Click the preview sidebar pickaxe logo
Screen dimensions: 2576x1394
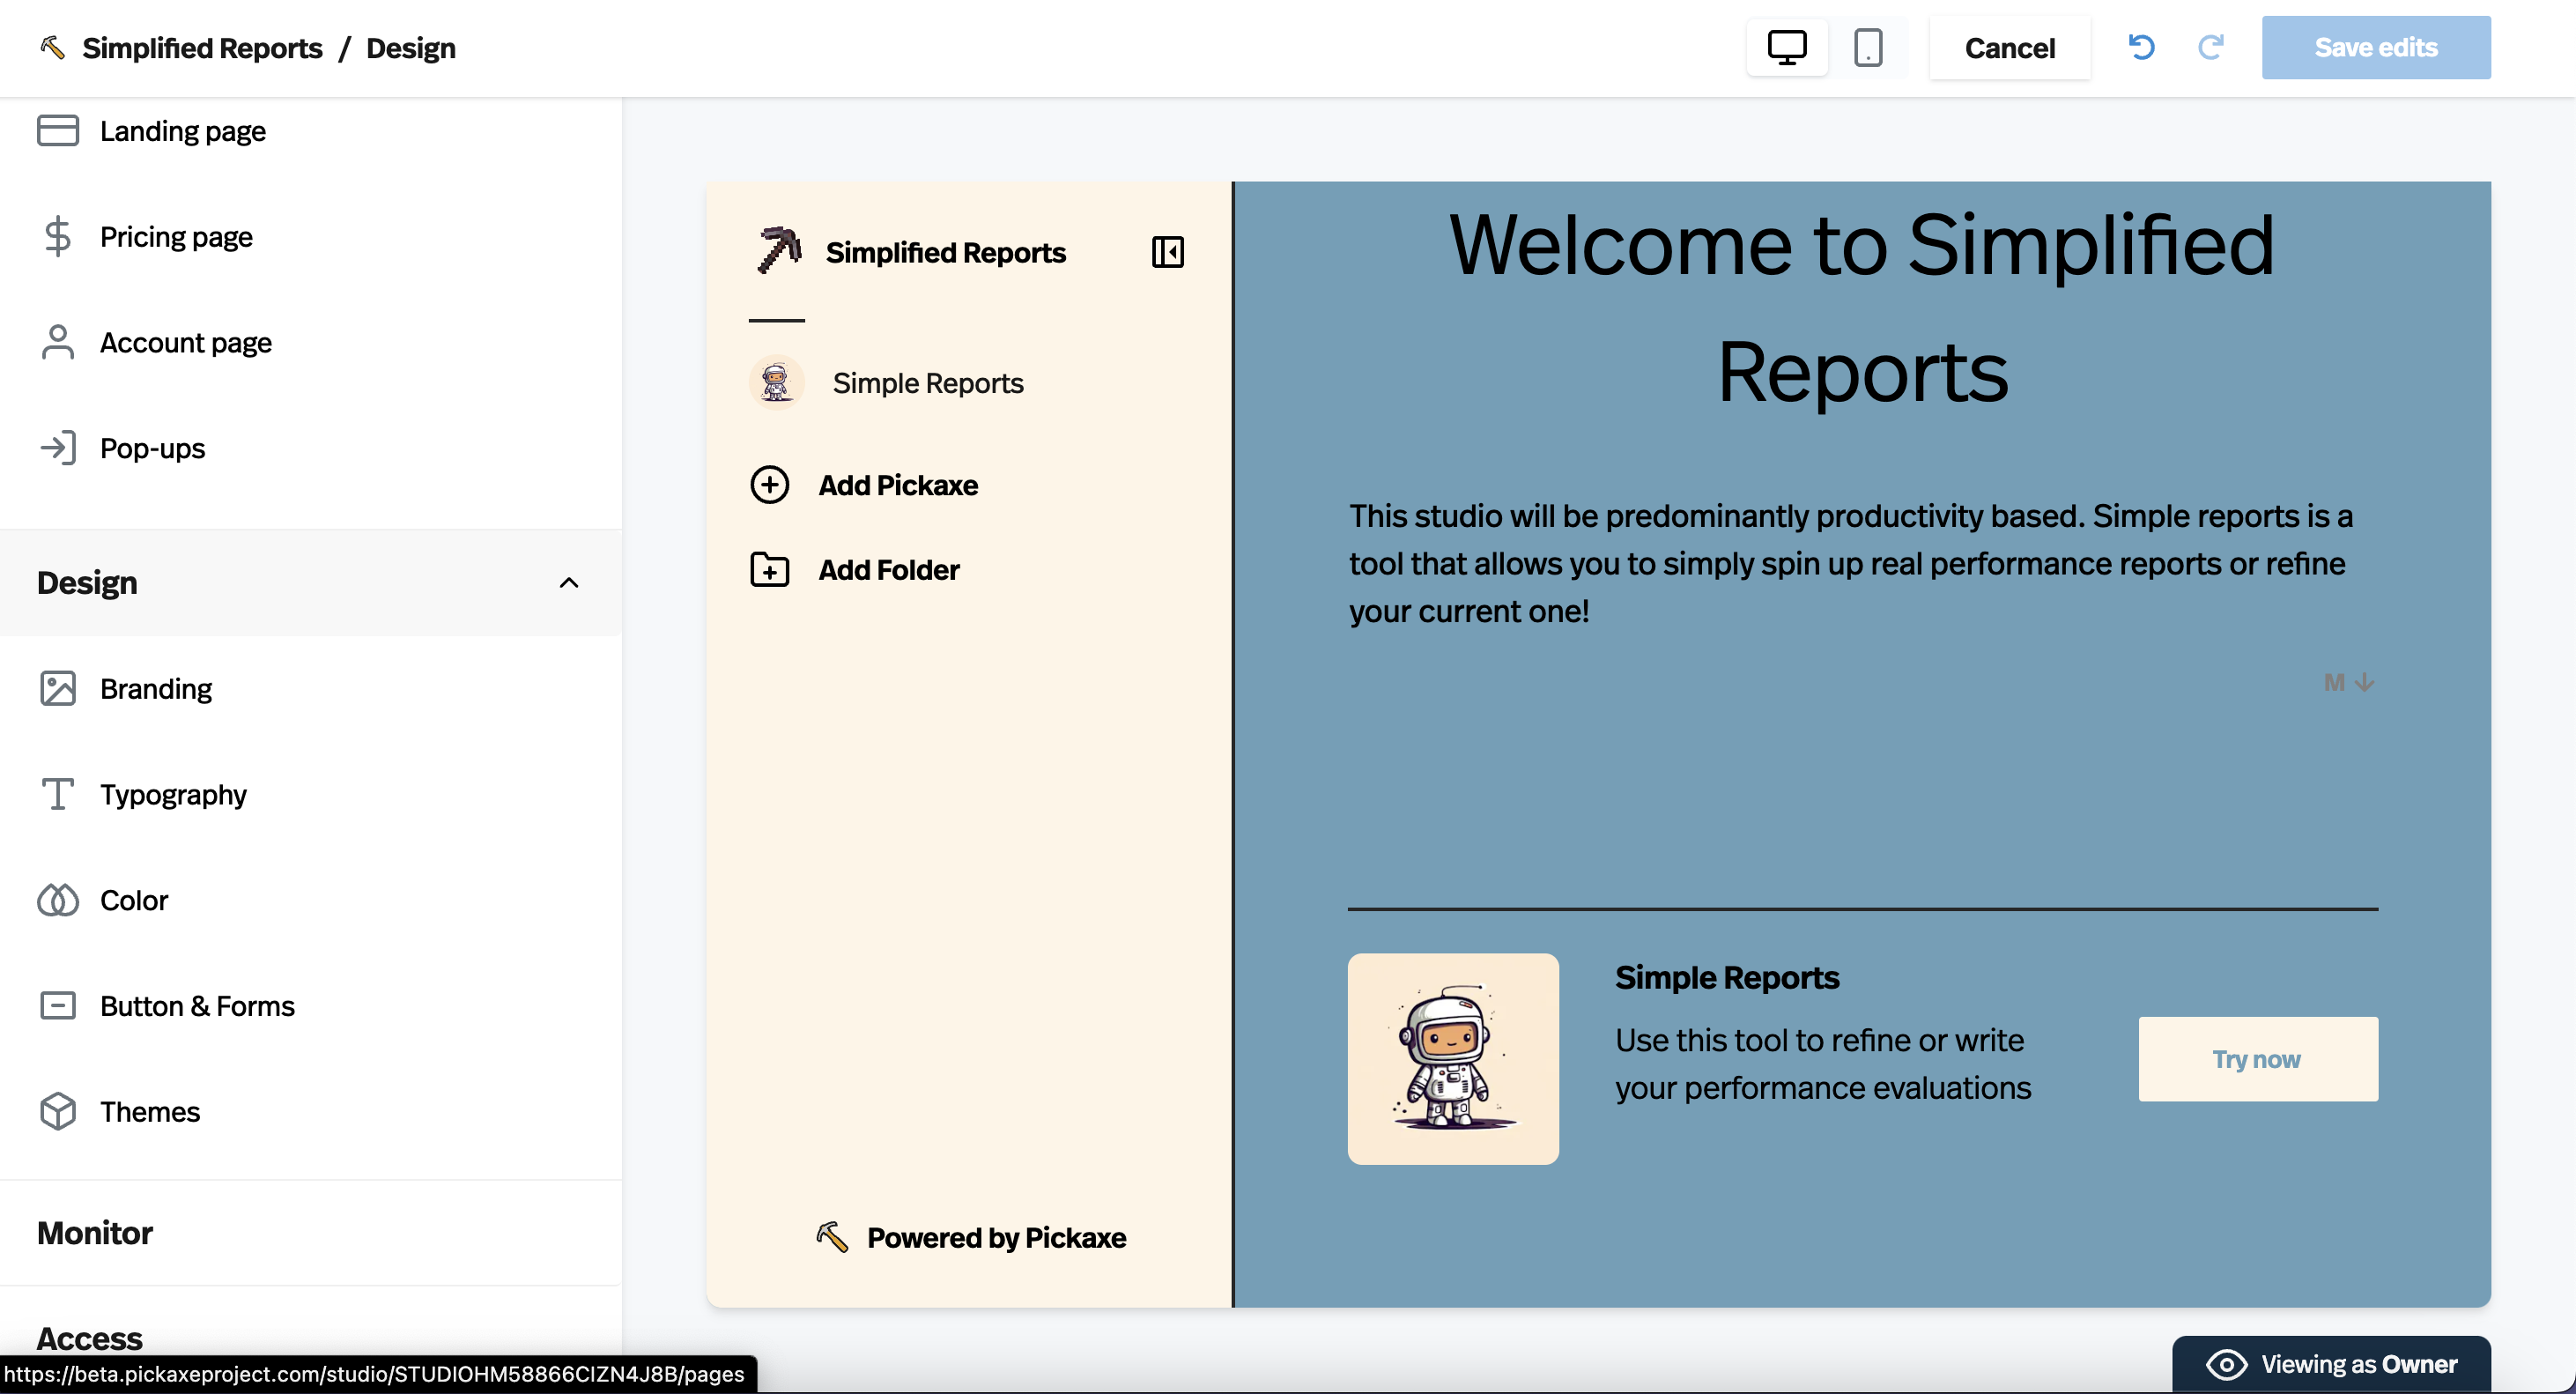[x=779, y=251]
